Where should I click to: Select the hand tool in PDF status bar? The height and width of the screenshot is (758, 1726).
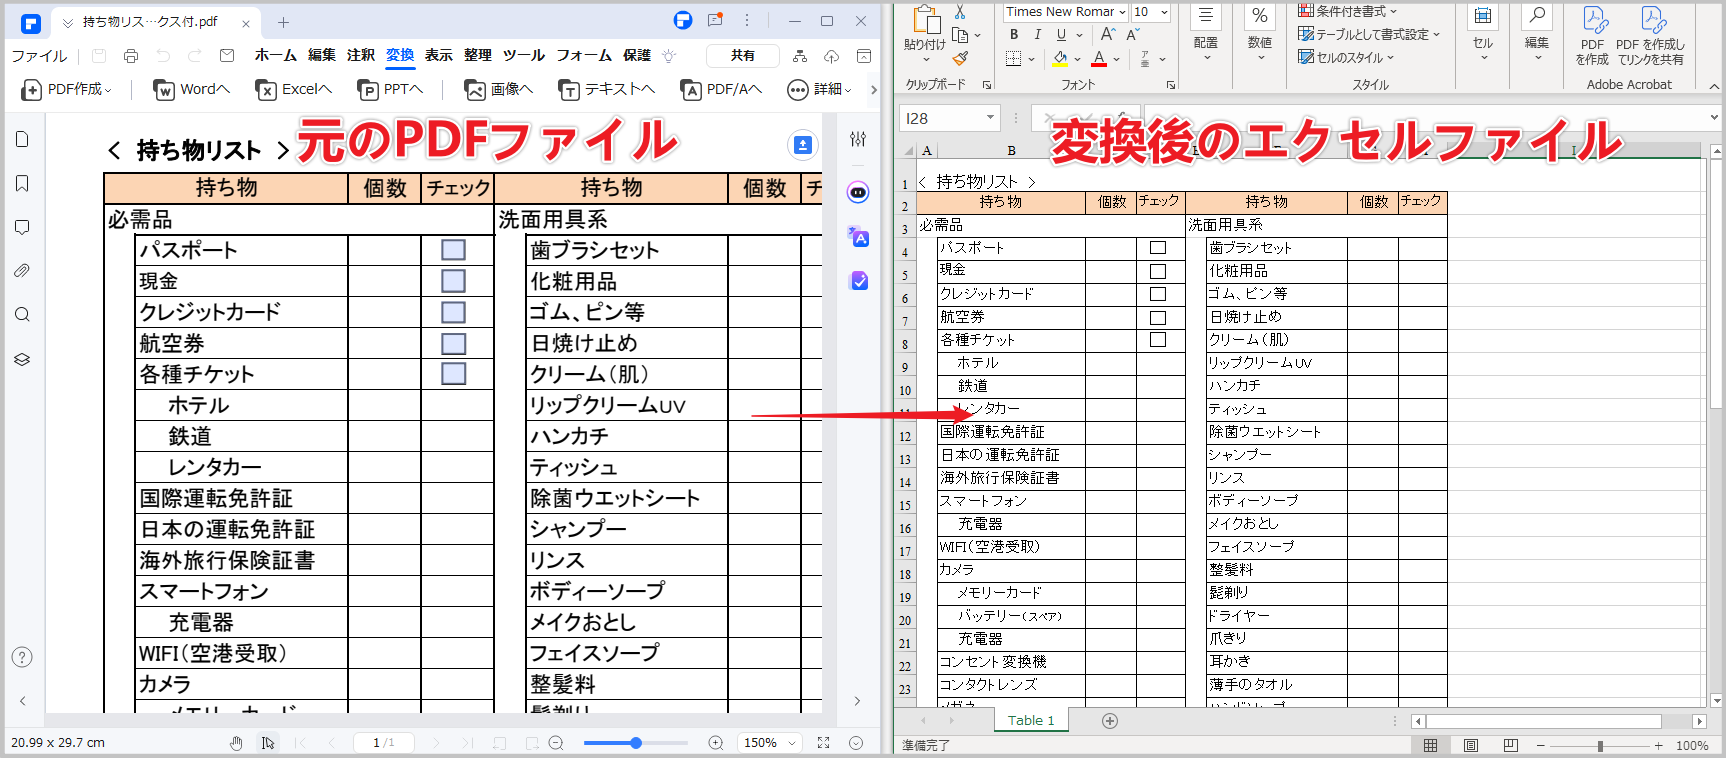[236, 743]
